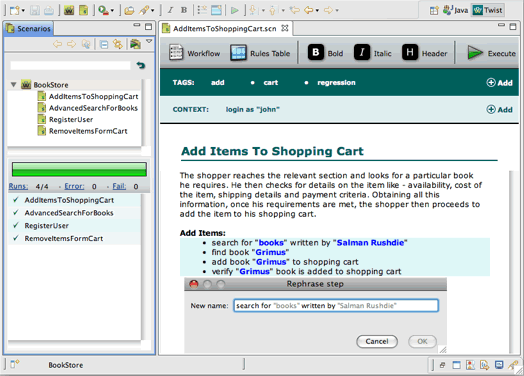Switch to the Twist perspective

pos(488,10)
